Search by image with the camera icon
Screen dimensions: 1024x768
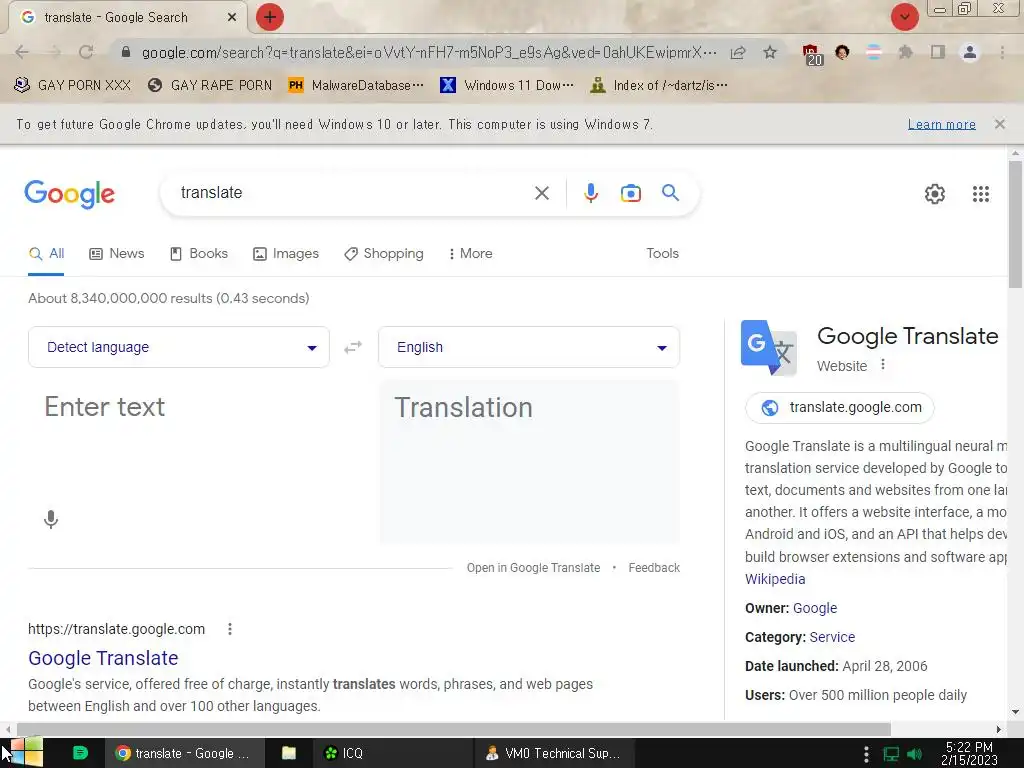[x=630, y=193]
